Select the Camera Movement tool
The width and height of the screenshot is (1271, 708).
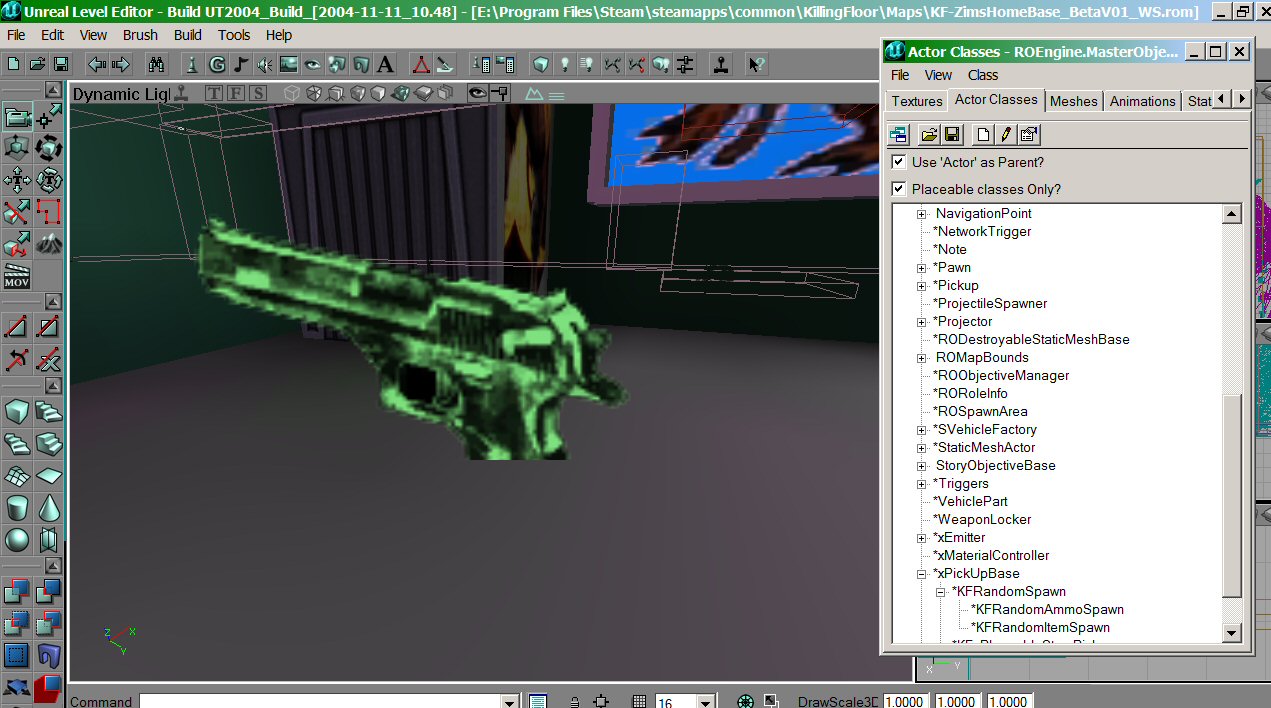point(17,118)
